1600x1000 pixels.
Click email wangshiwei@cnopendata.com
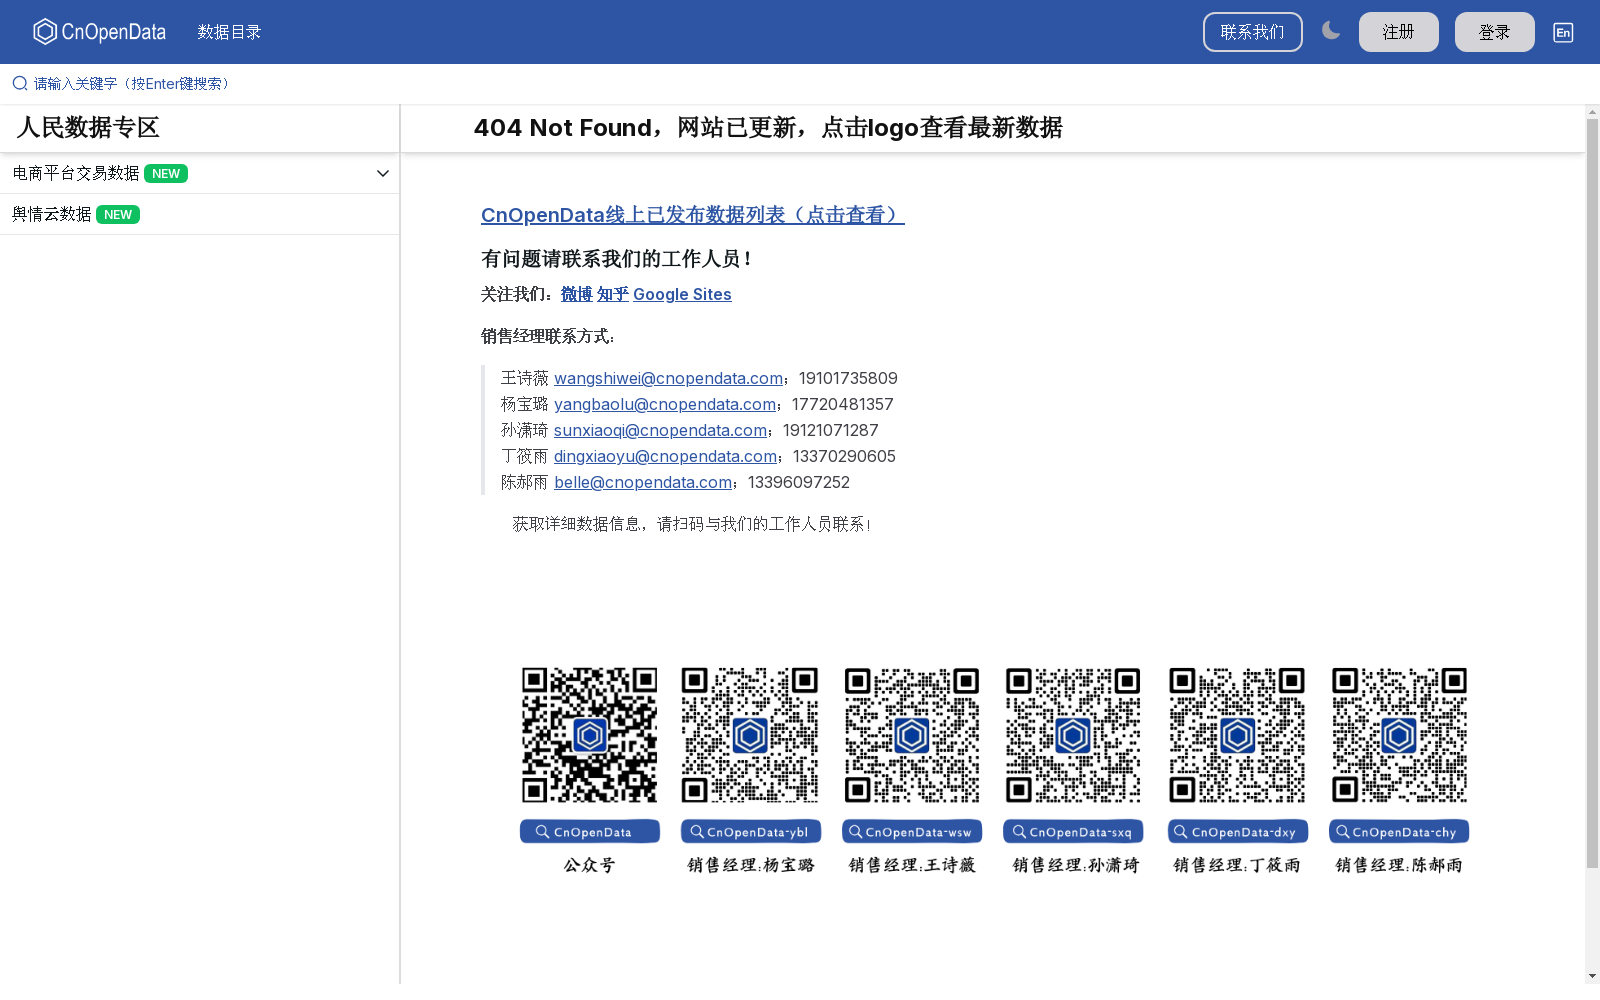pyautogui.click(x=668, y=378)
